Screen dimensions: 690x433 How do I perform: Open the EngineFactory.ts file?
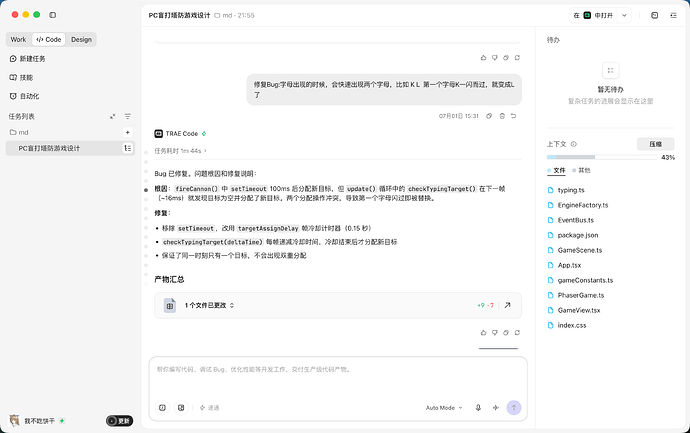pos(578,205)
